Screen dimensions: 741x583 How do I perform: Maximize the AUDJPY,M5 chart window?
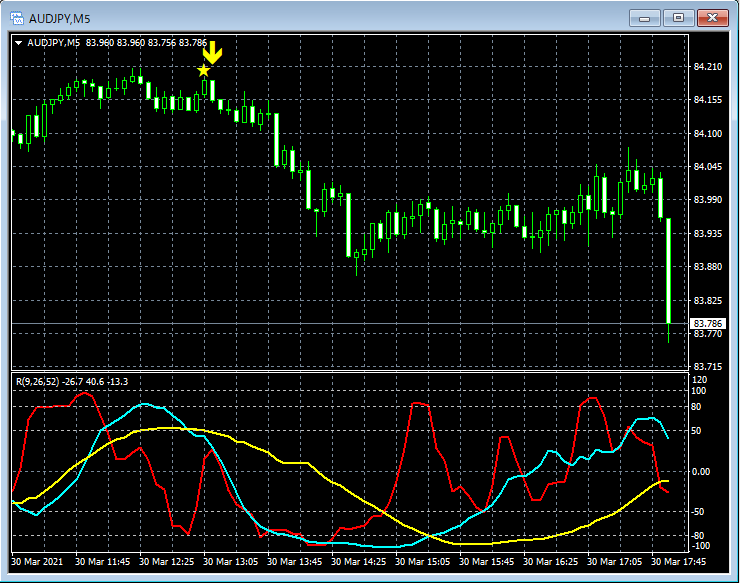(x=678, y=18)
